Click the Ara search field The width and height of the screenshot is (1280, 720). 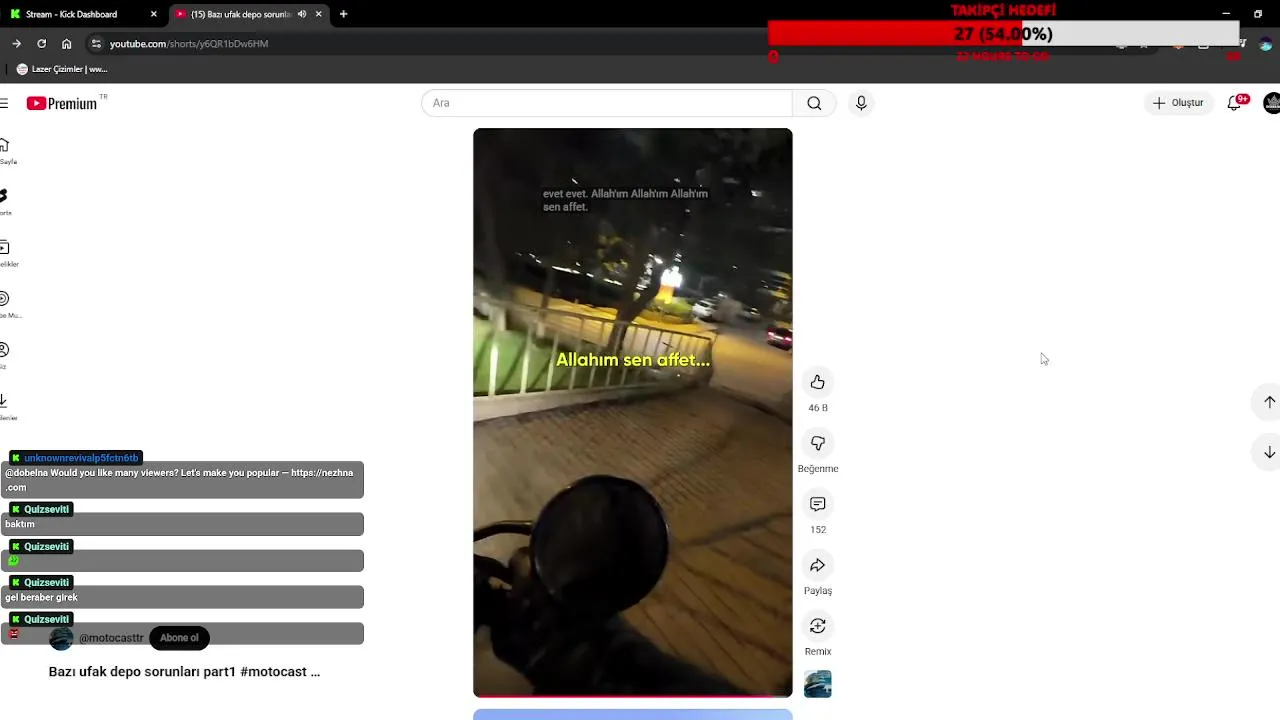607,103
